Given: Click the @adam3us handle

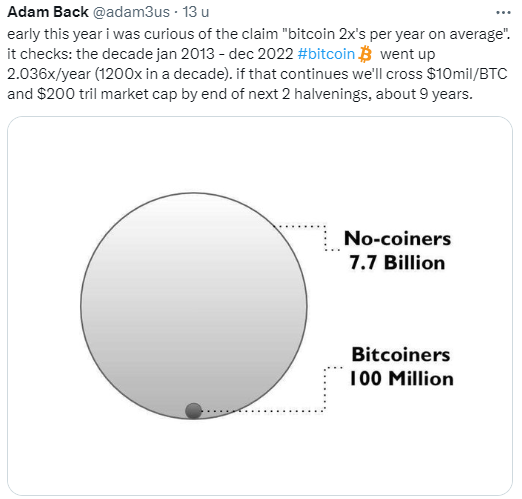Looking at the screenshot, I should point(131,12).
